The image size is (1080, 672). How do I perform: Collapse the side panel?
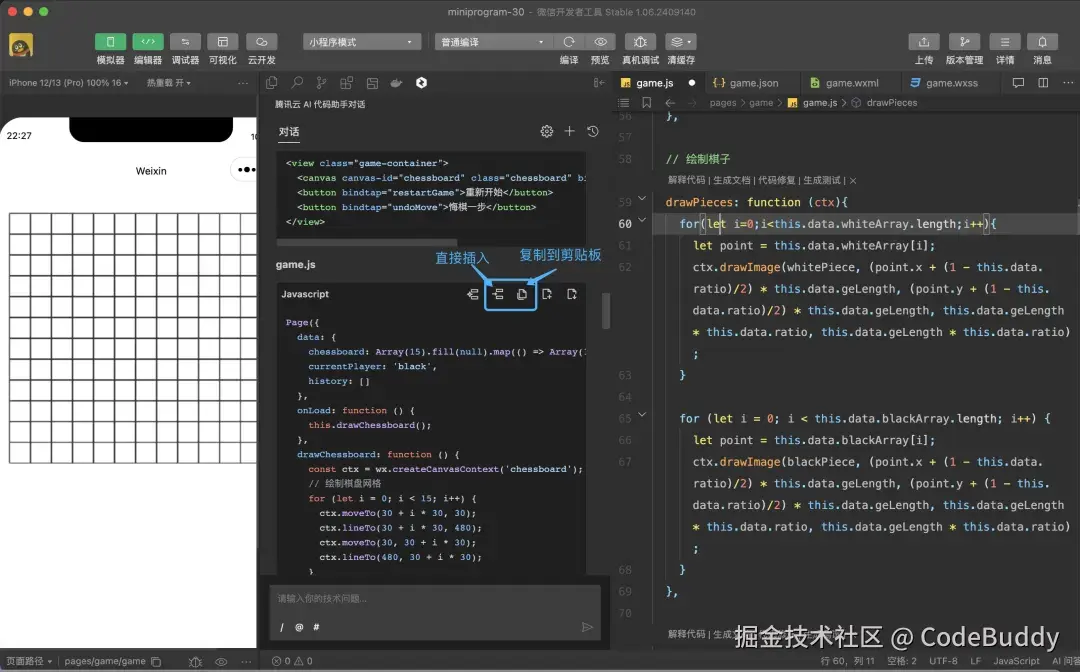pos(599,83)
